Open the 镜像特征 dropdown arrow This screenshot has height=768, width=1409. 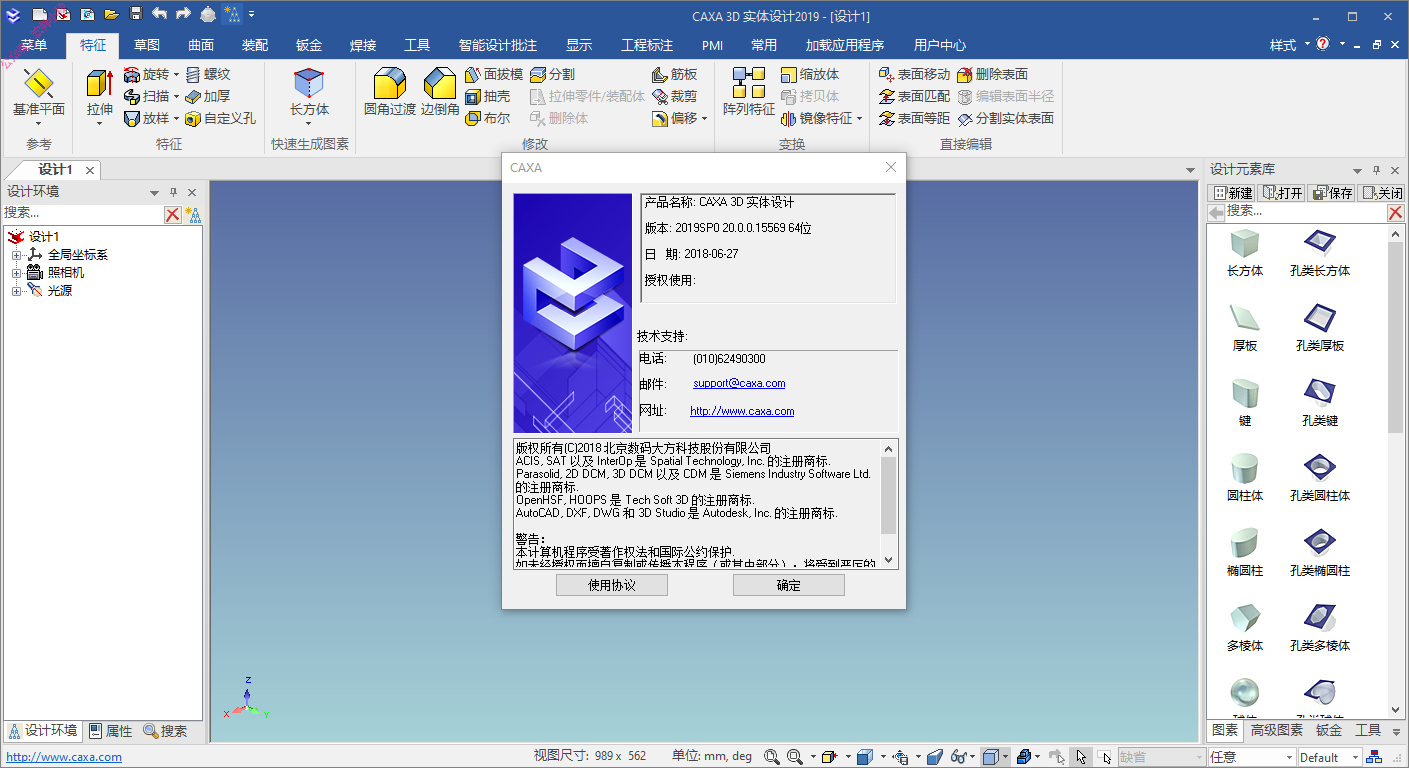[859, 118]
